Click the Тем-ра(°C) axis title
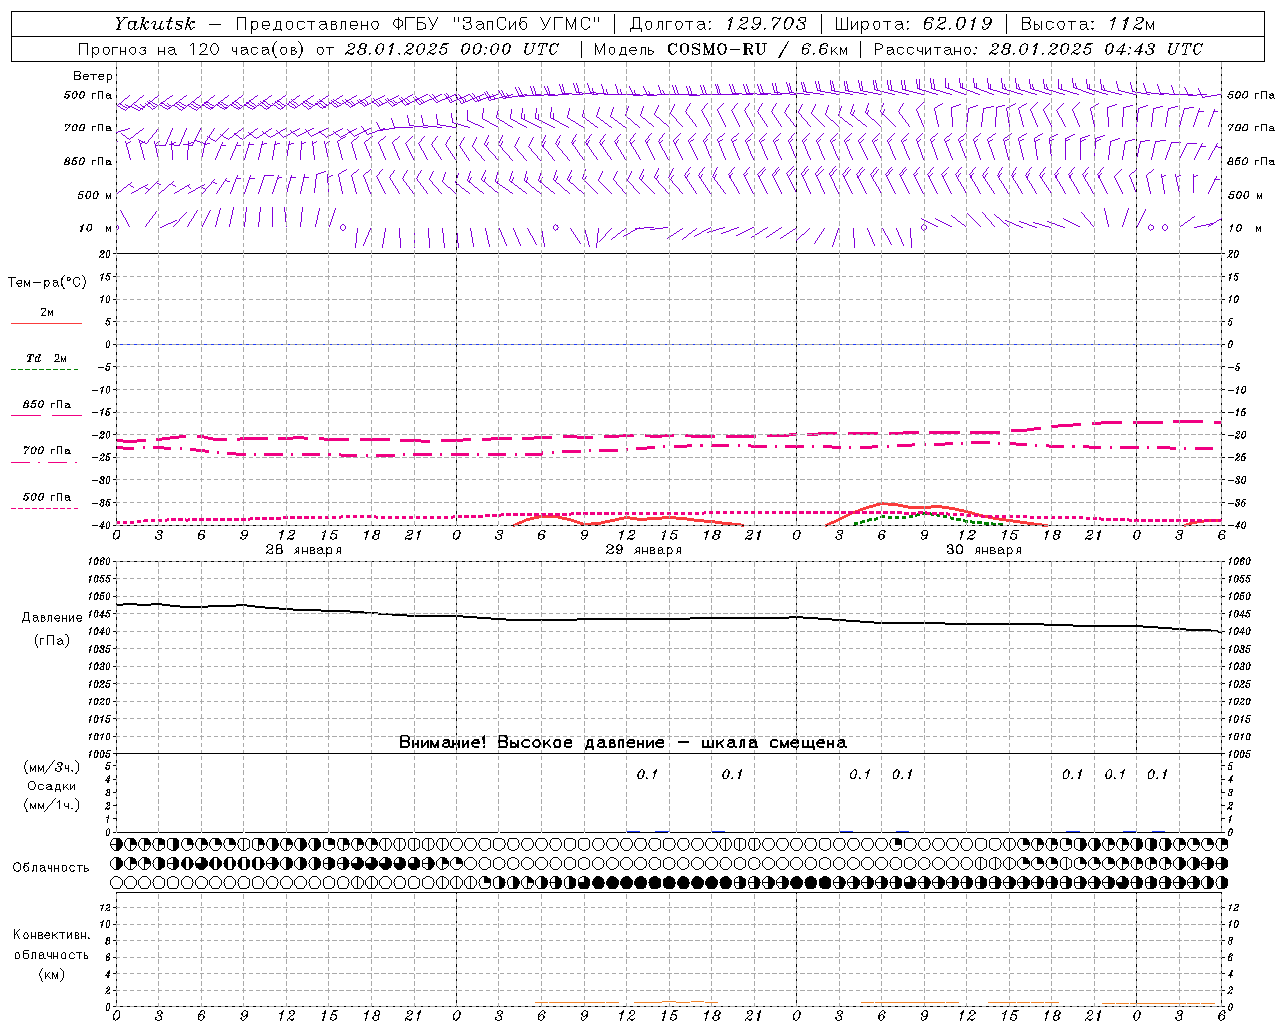The image size is (1280, 1024). pos(47,283)
